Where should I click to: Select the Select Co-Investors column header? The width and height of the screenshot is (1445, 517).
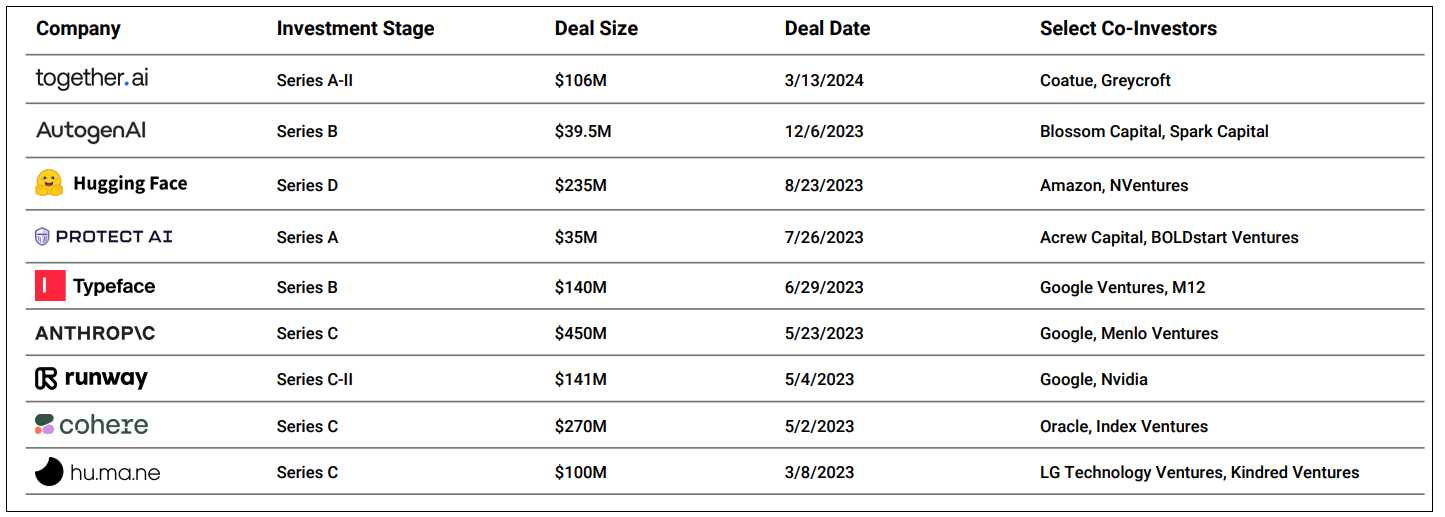(1128, 29)
